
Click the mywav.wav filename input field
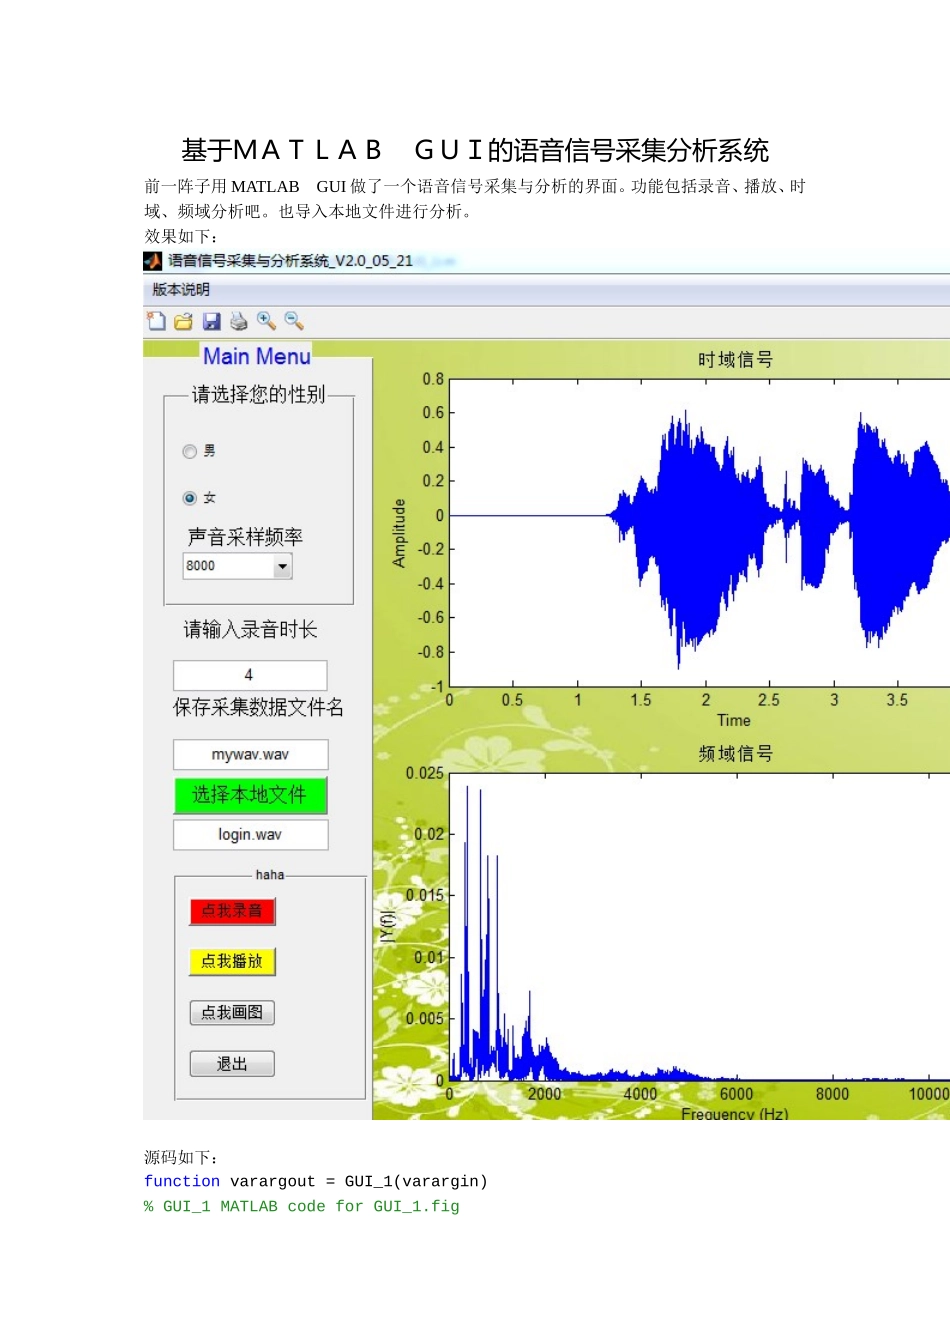(250, 755)
